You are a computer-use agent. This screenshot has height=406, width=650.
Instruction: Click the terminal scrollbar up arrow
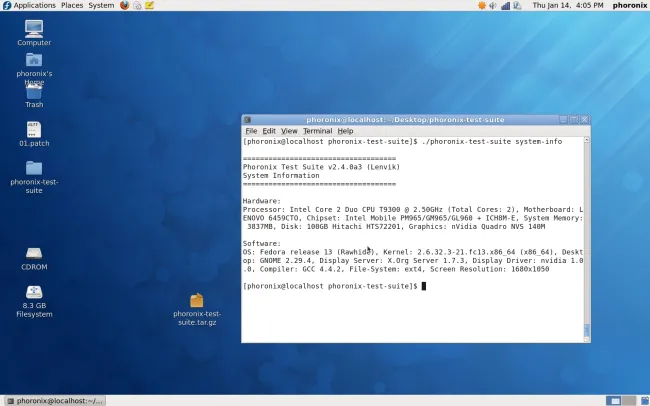tap(587, 140)
